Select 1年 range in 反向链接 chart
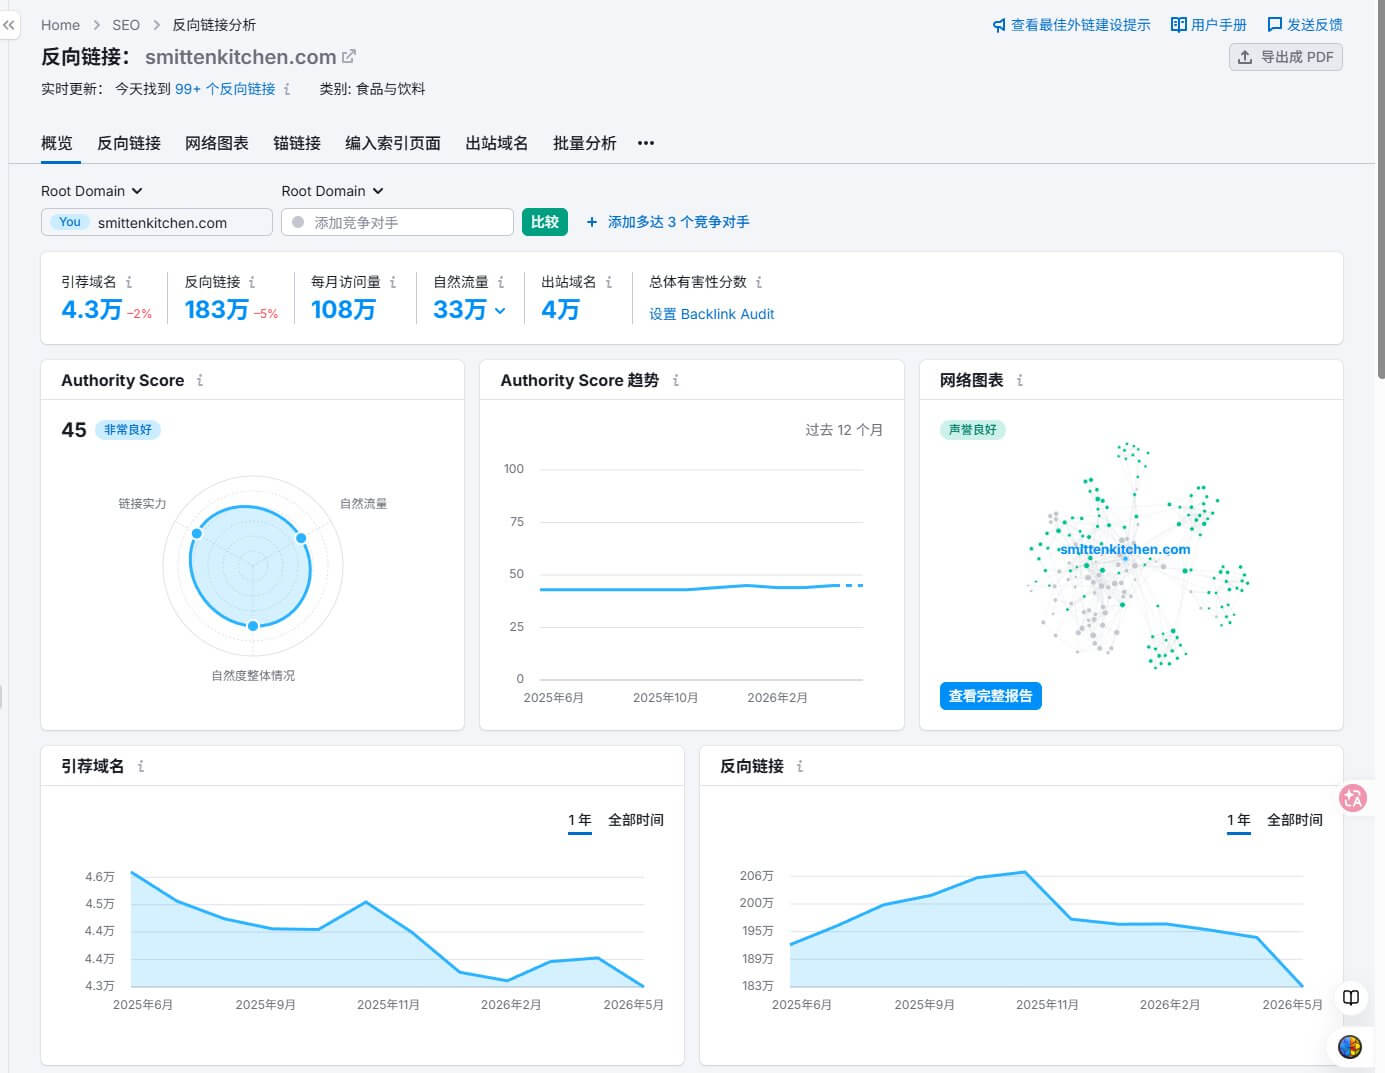Screen dimensions: 1385x1073 point(1239,820)
